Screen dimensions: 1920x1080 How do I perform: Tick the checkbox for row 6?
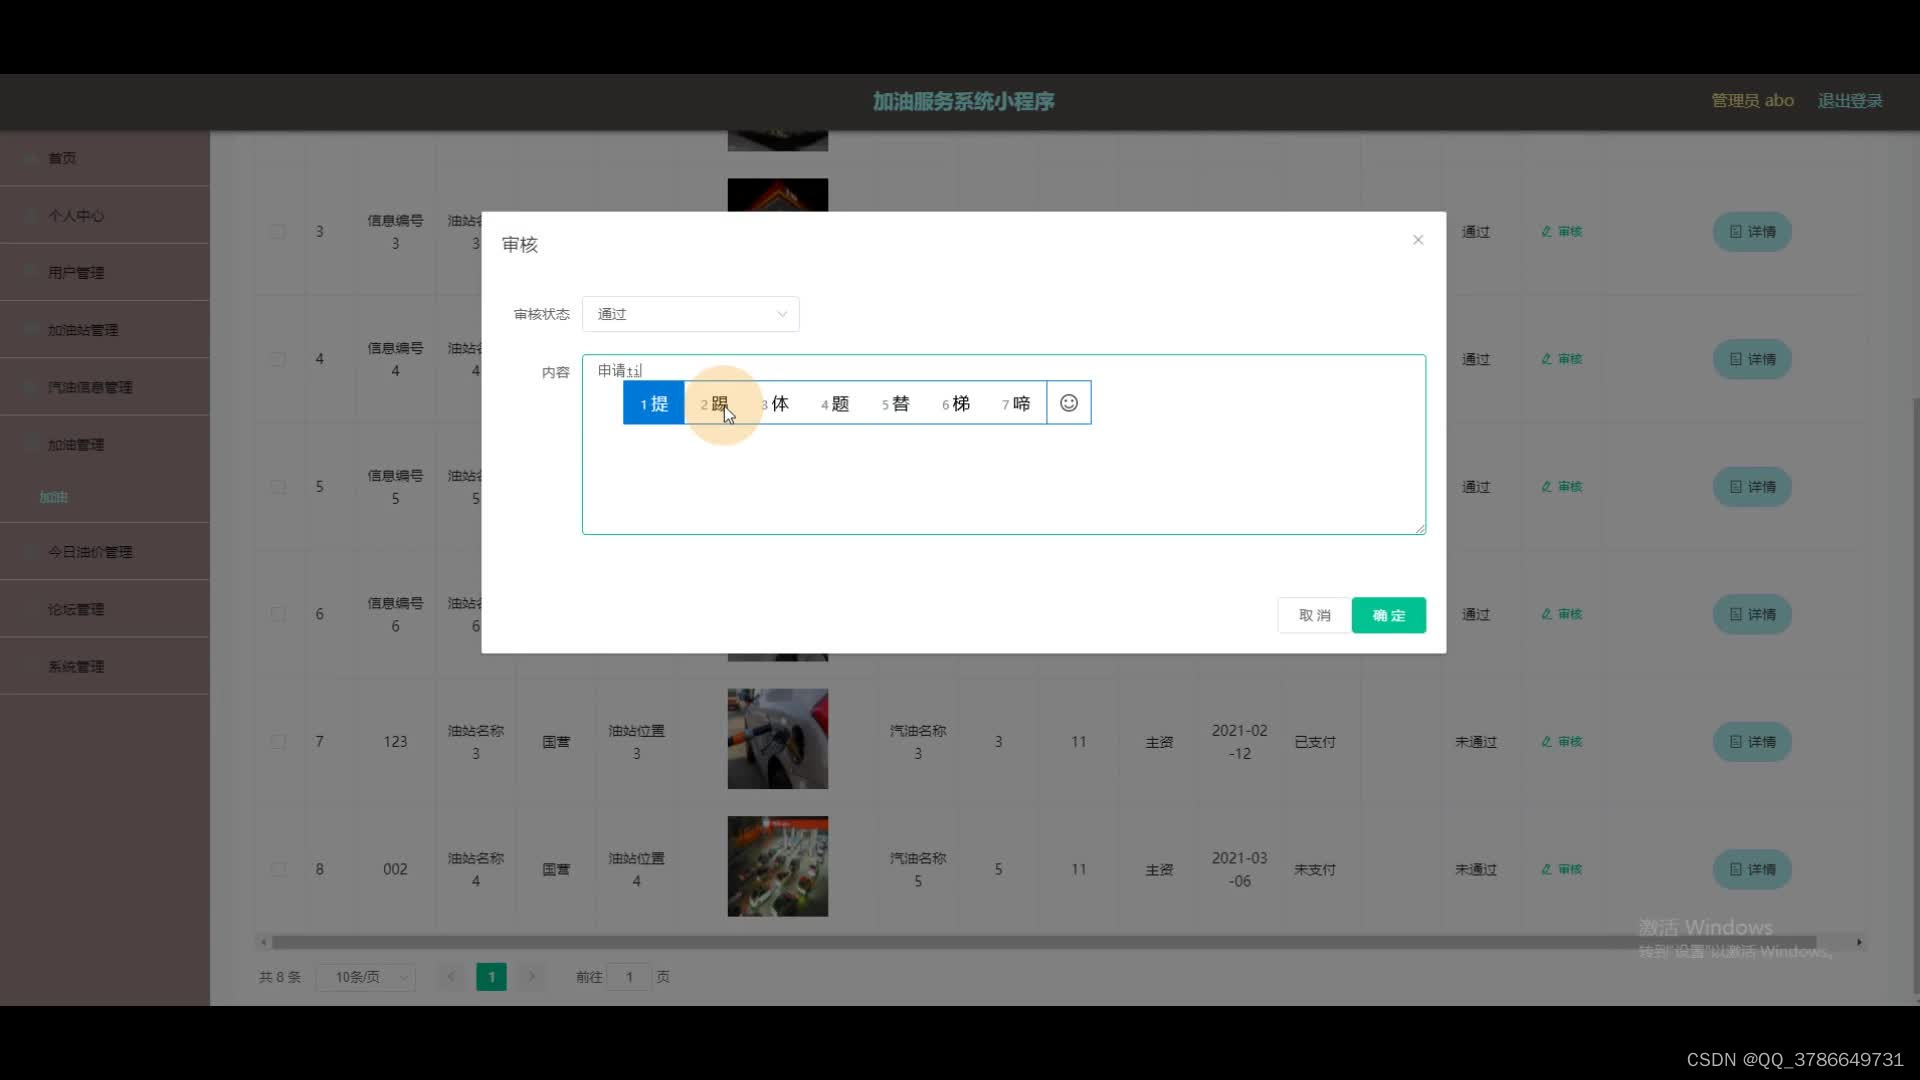coord(278,614)
